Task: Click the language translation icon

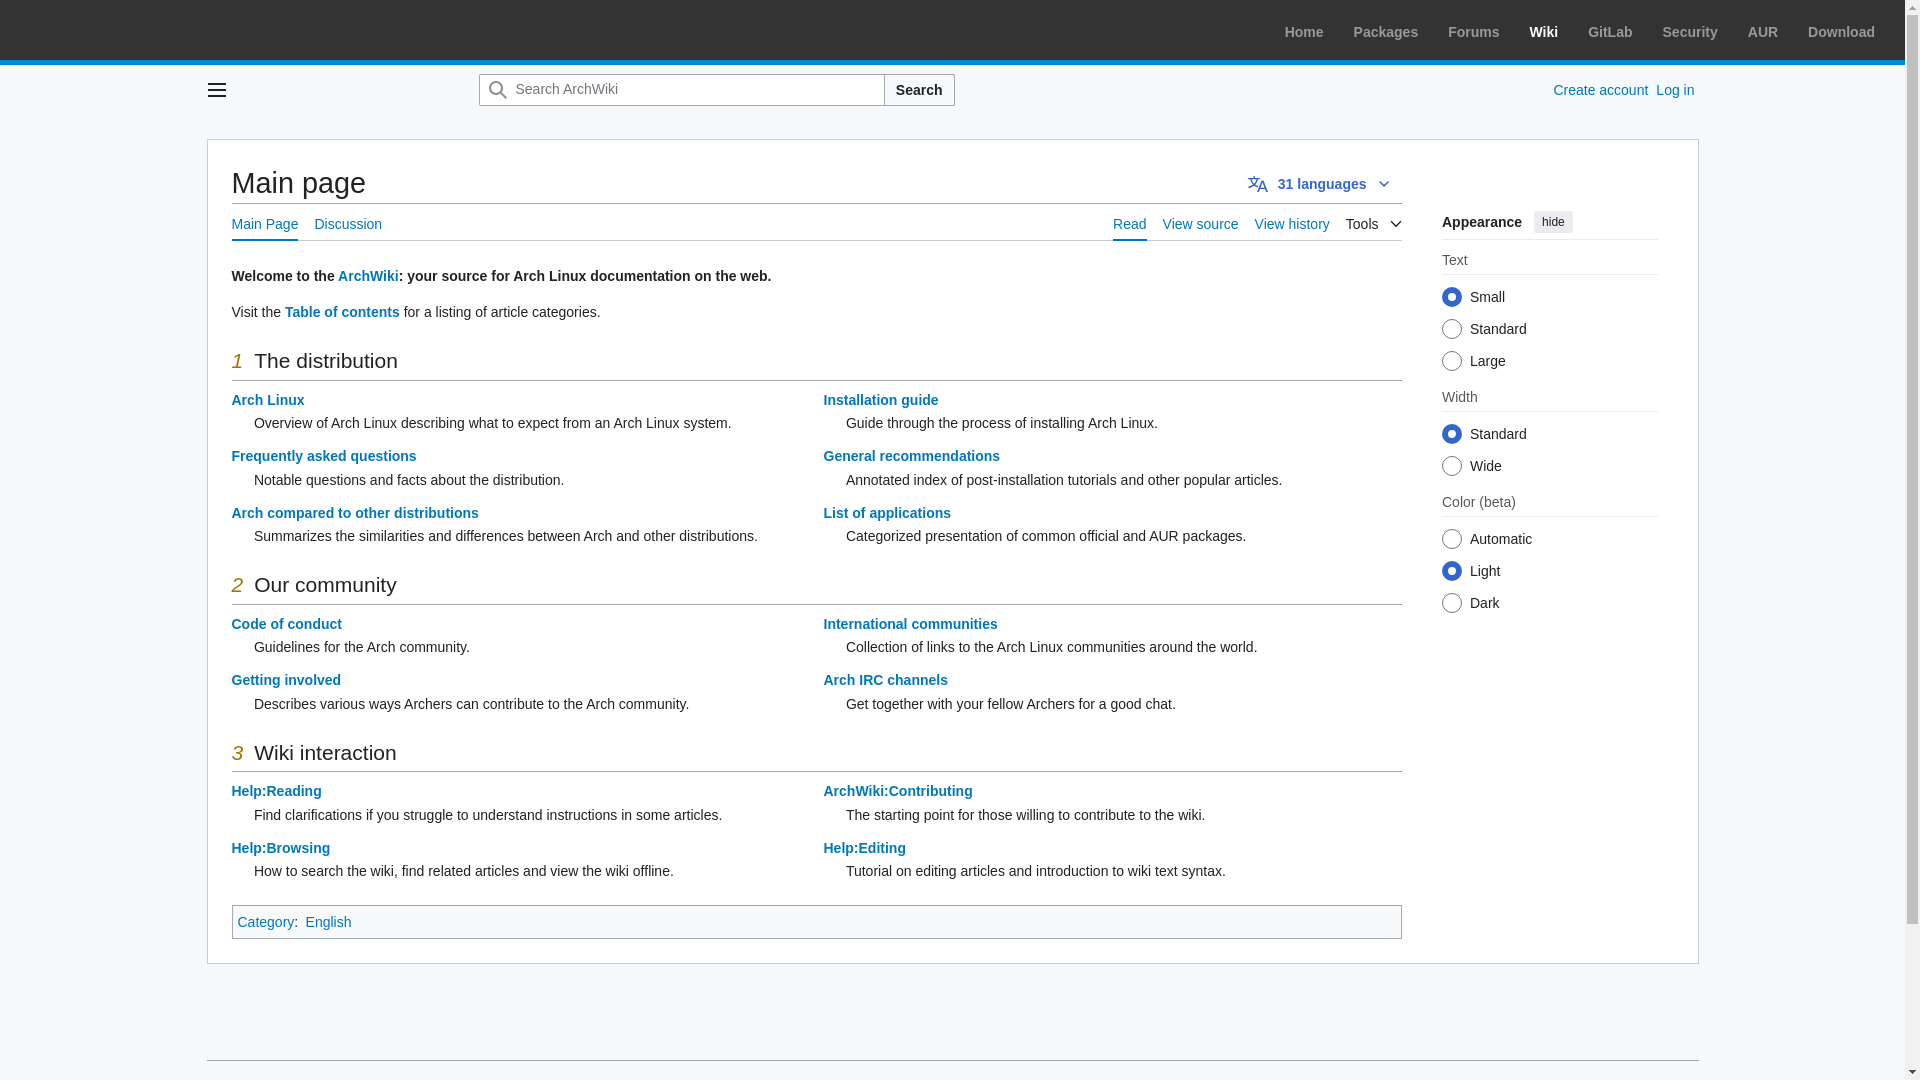Action: [x=1258, y=184]
